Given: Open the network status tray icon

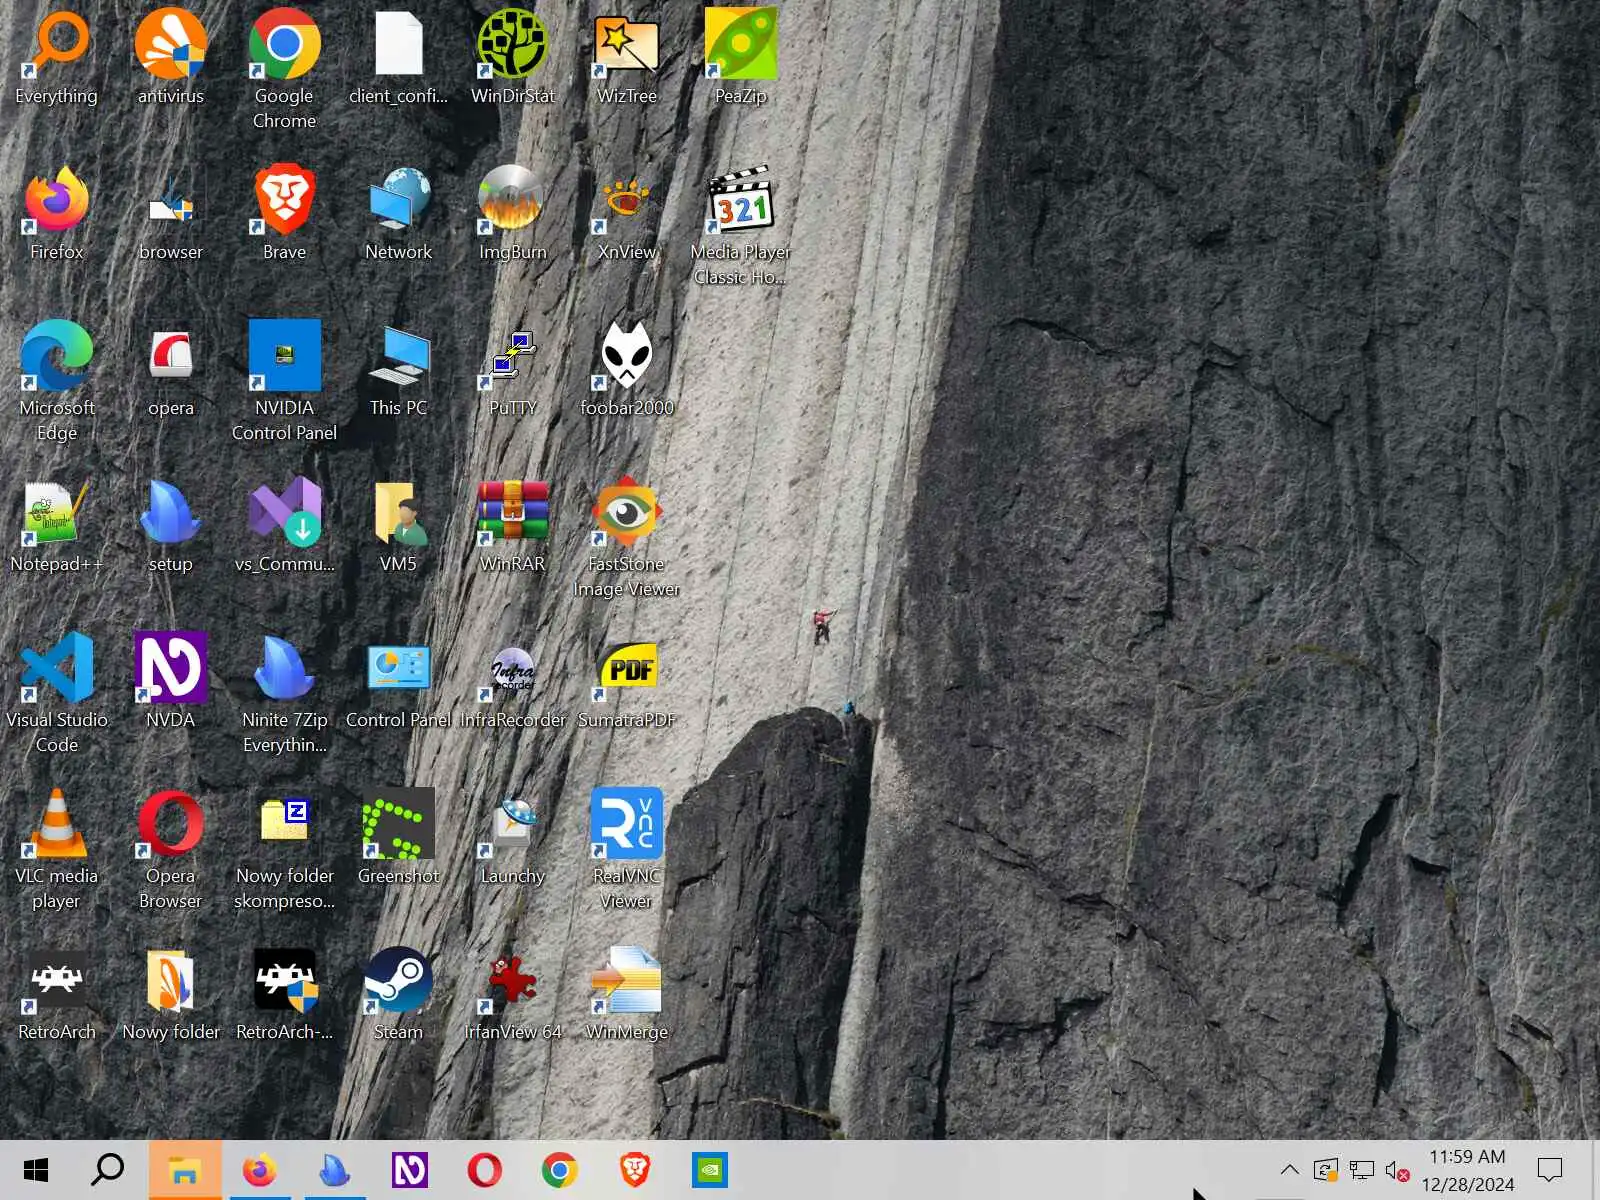Looking at the screenshot, I should pos(1362,1170).
